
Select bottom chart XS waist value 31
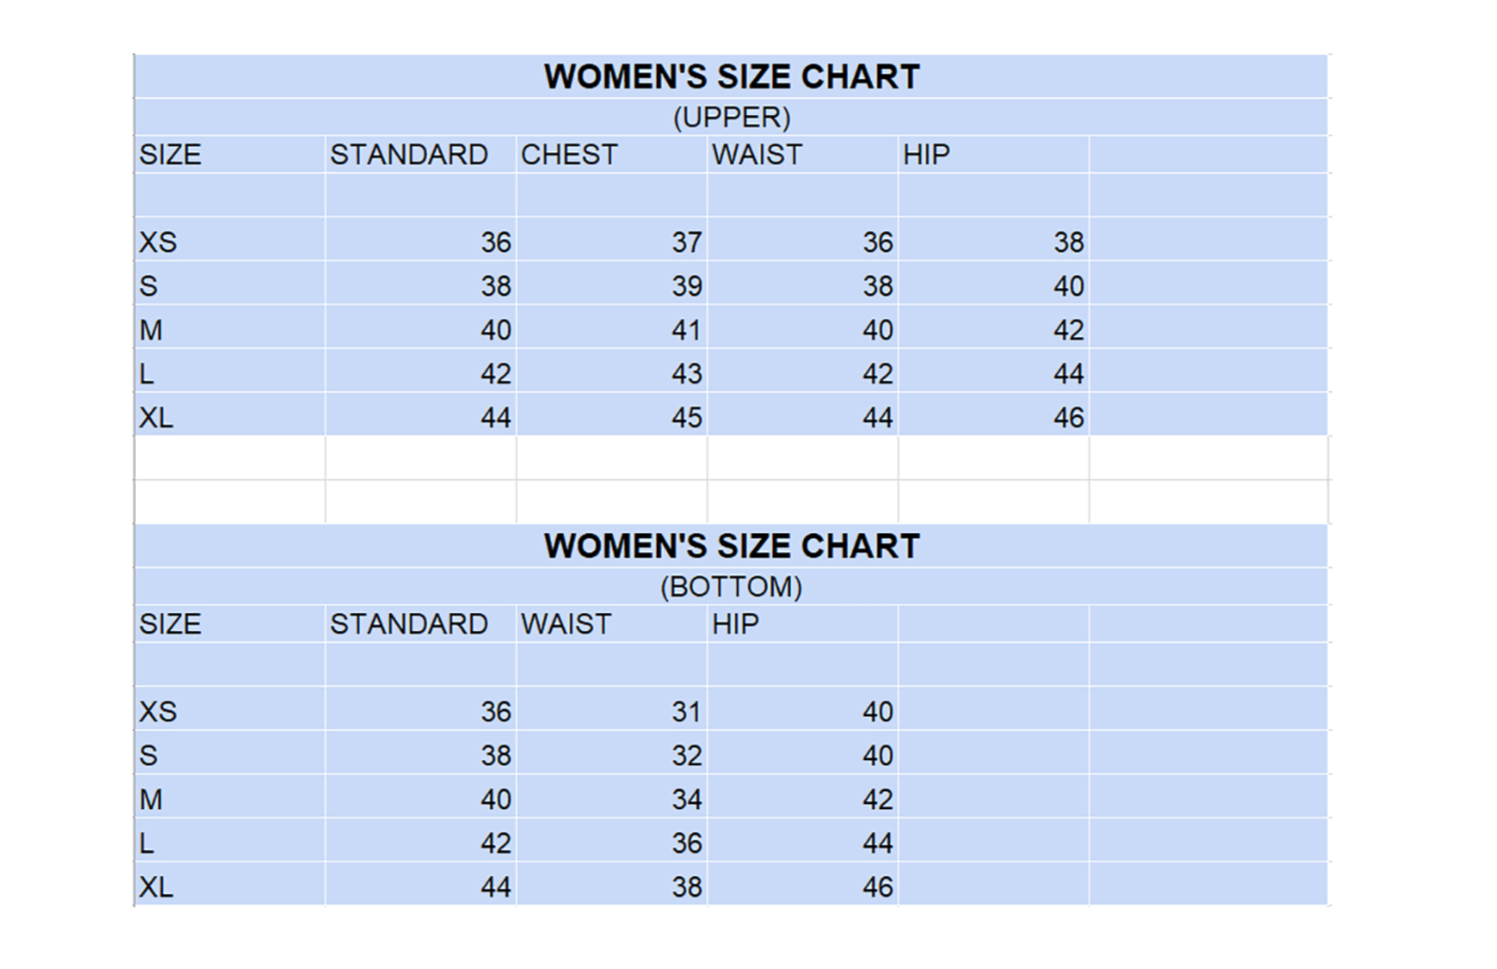click(x=686, y=712)
